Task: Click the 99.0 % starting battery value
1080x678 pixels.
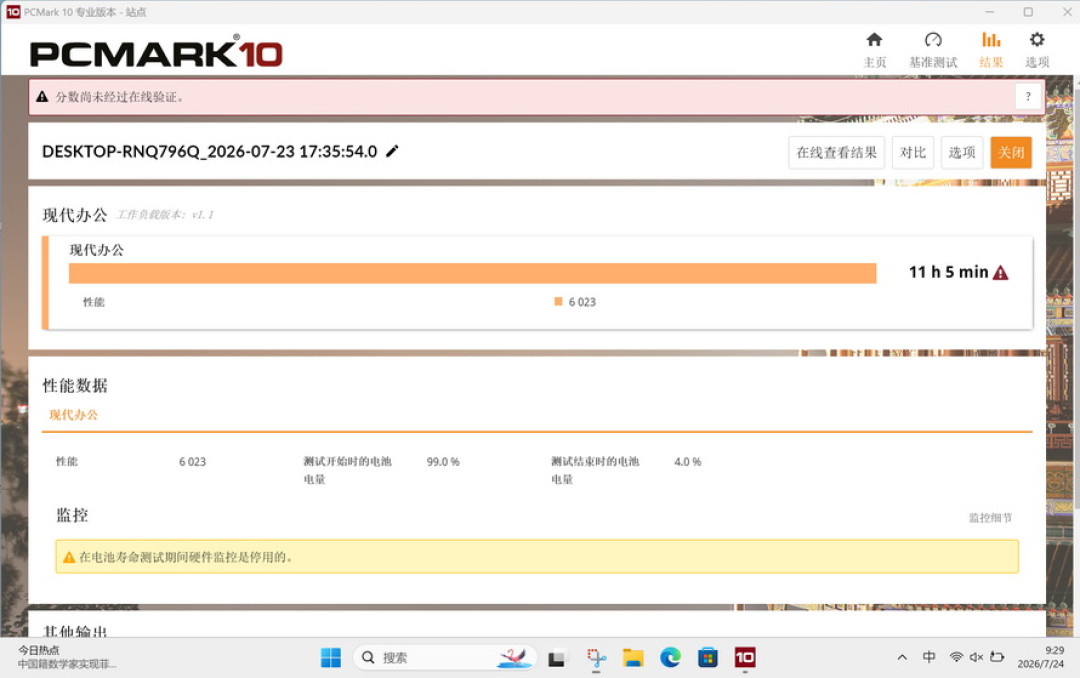Action: tap(443, 462)
